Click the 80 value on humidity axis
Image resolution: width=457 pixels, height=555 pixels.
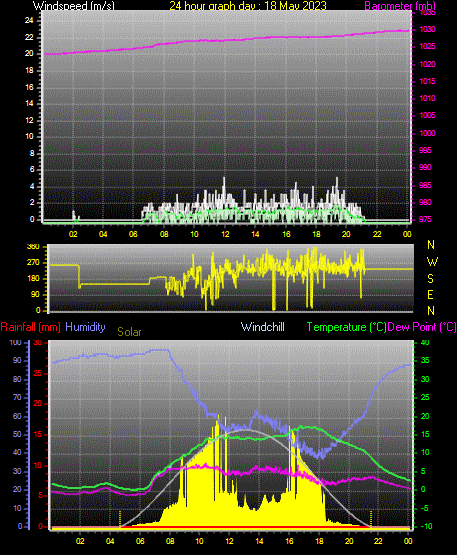point(17,379)
